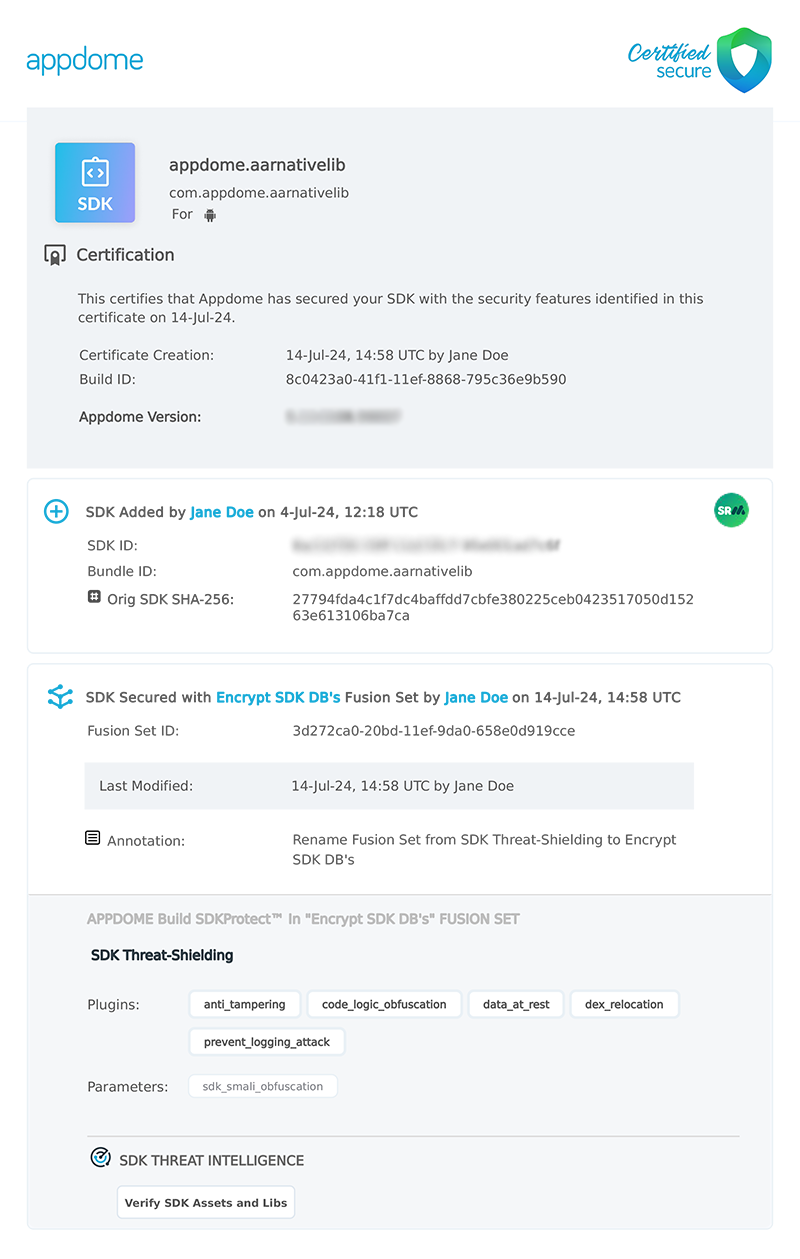Click the Android icon next to 'For'
800x1259 pixels.
pyautogui.click(x=209, y=214)
